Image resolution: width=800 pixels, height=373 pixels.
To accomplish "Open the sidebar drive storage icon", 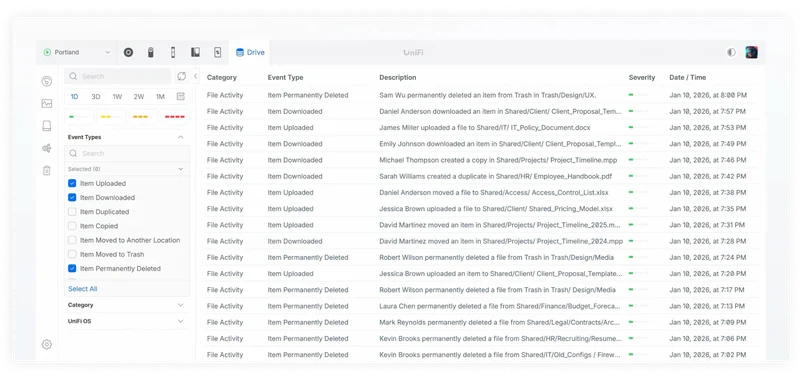I will [x=47, y=126].
